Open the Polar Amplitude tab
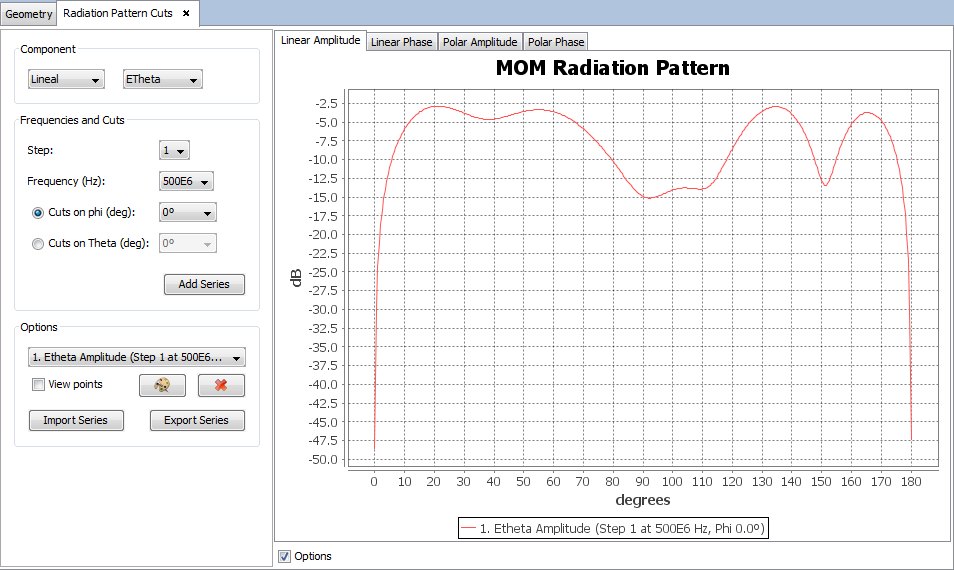Image resolution: width=954 pixels, height=570 pixels. click(481, 42)
